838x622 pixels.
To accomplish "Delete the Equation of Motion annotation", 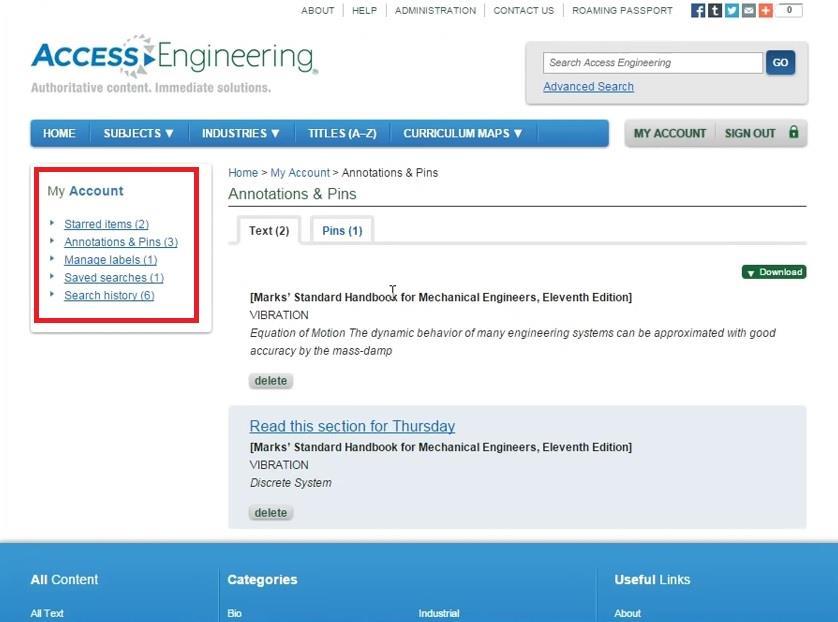I will click(271, 381).
